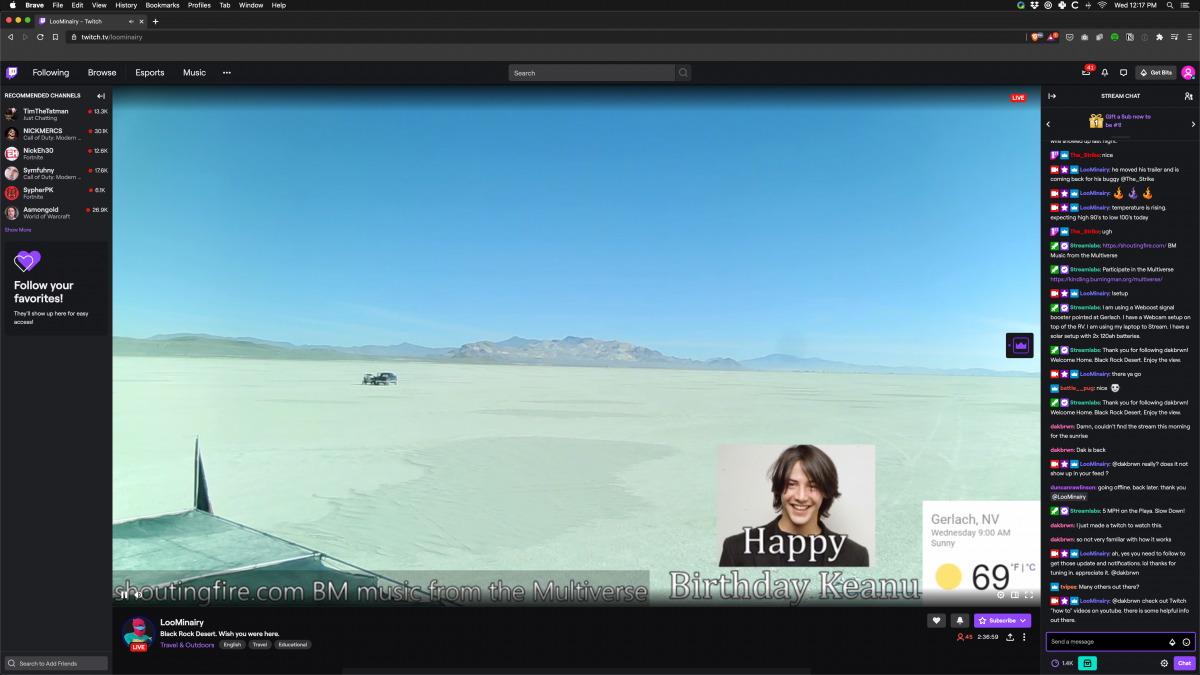This screenshot has width=1200, height=675.
Task: Click the Gift a Sub banner
Action: pyautogui.click(x=1120, y=121)
